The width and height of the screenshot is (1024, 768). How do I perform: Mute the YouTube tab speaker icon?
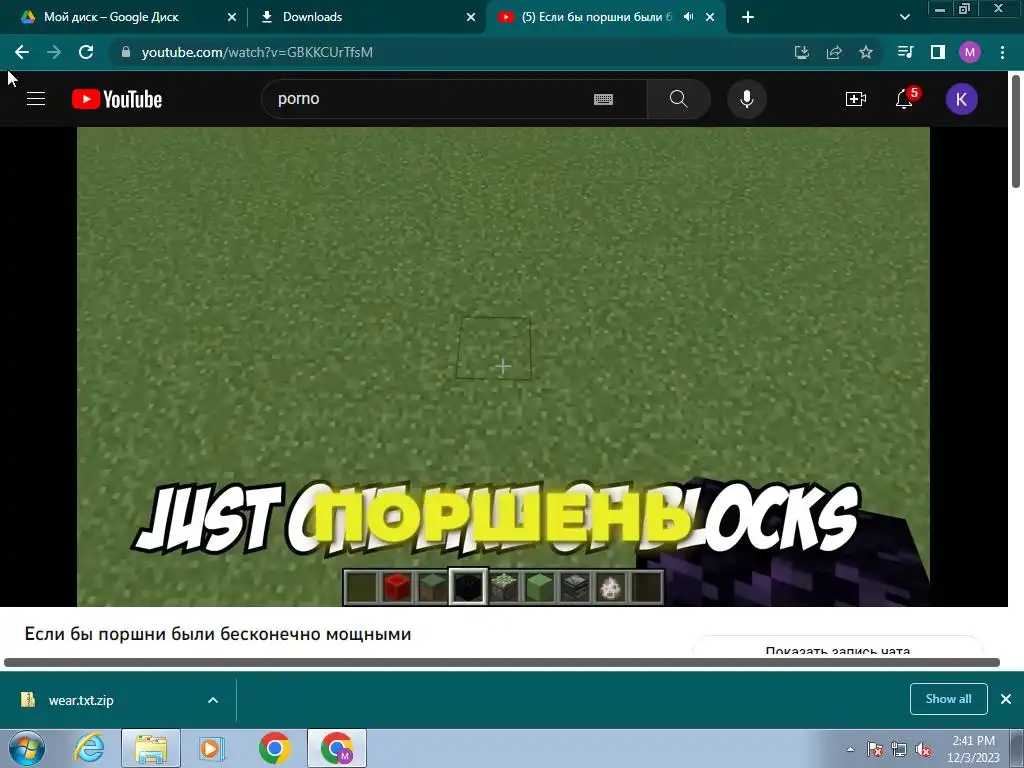[688, 17]
